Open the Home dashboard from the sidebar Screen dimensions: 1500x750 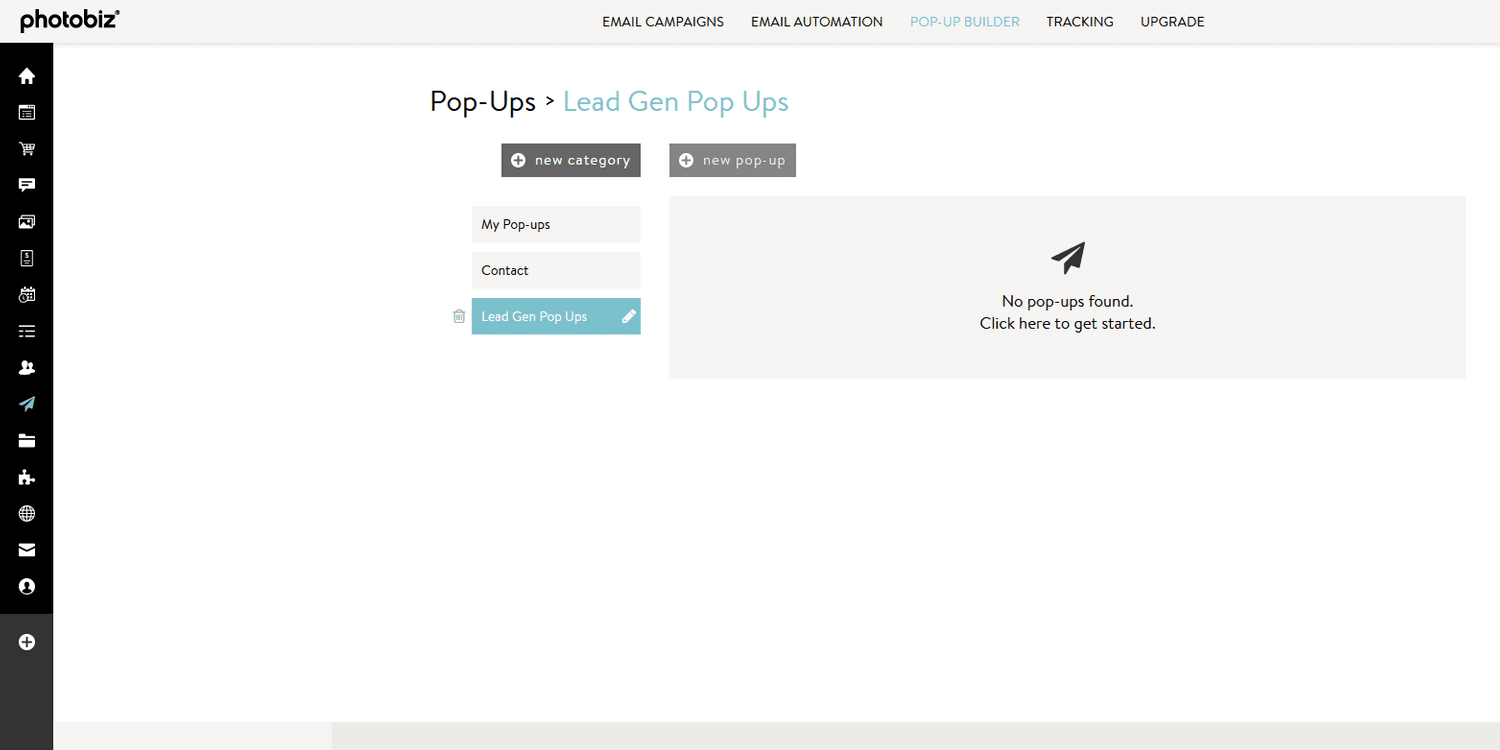click(x=27, y=75)
